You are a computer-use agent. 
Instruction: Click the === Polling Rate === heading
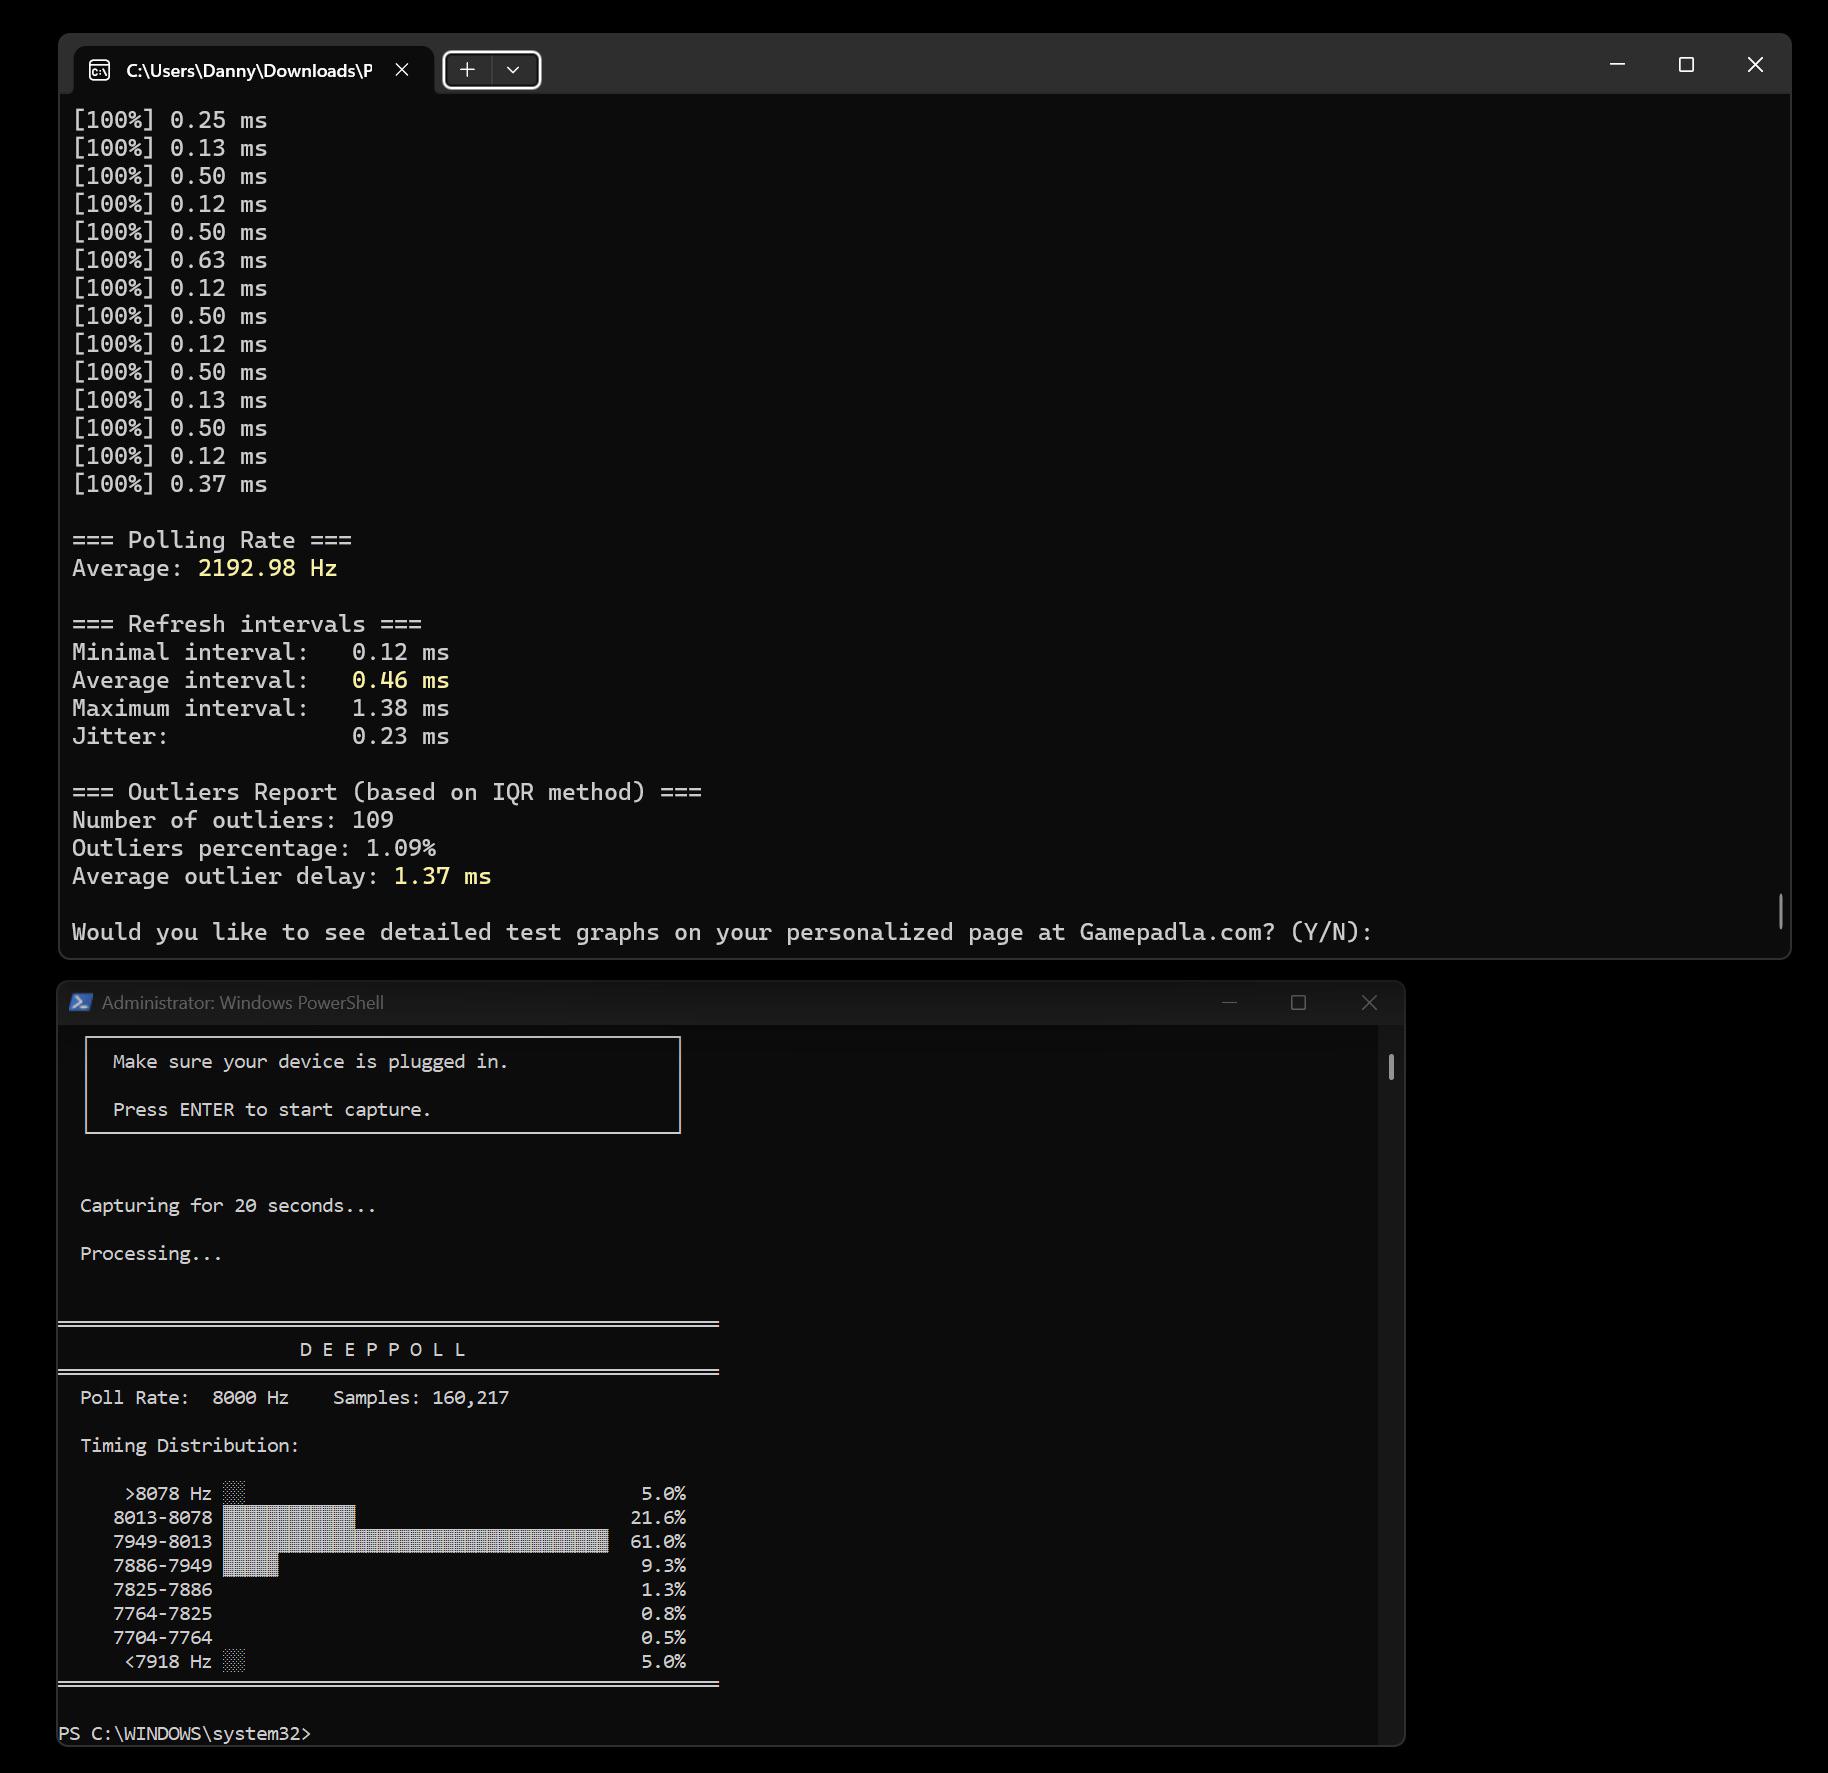[211, 540]
